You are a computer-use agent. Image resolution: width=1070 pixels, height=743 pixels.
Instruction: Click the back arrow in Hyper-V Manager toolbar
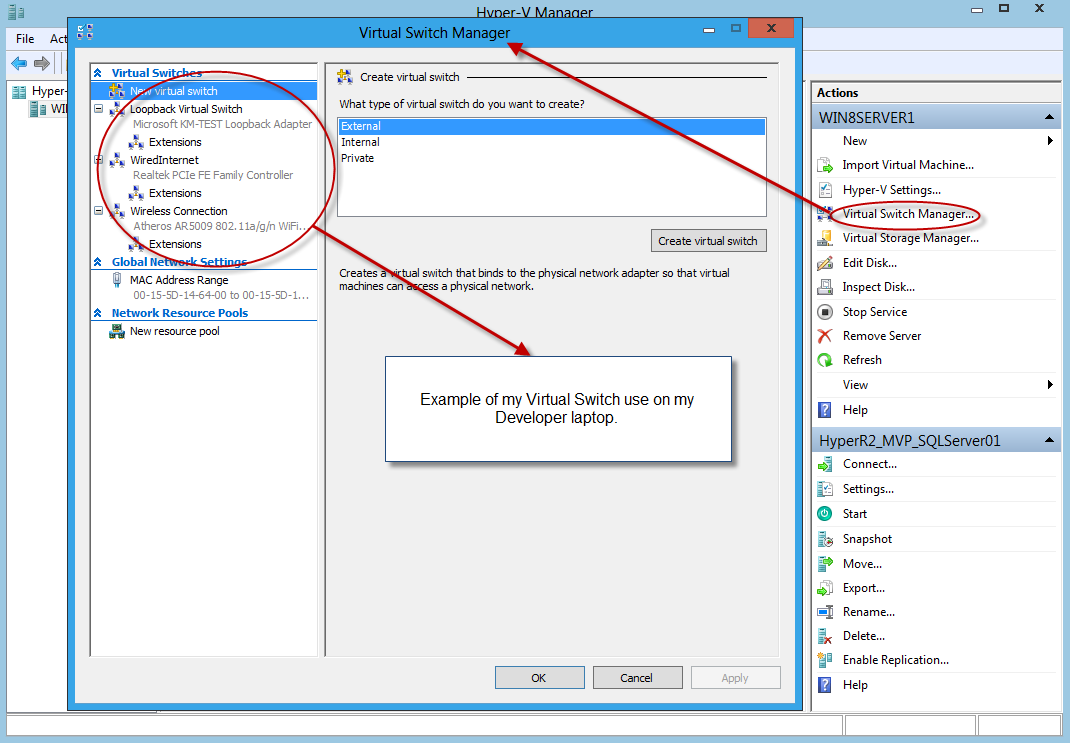coord(19,63)
